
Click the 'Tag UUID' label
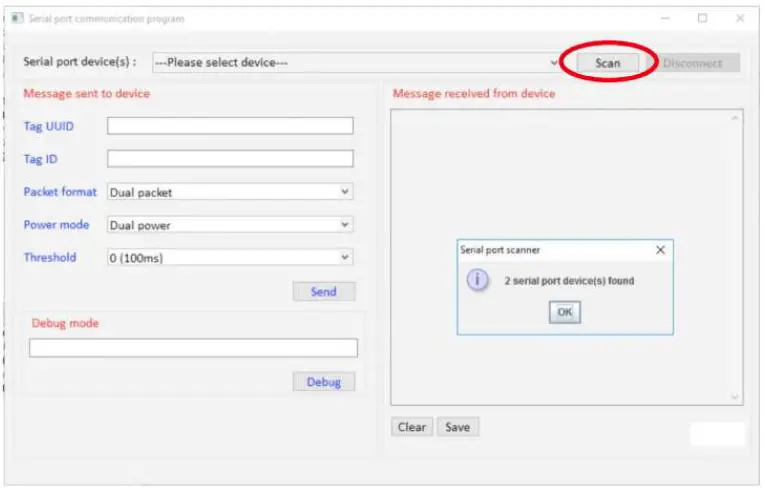click(49, 126)
